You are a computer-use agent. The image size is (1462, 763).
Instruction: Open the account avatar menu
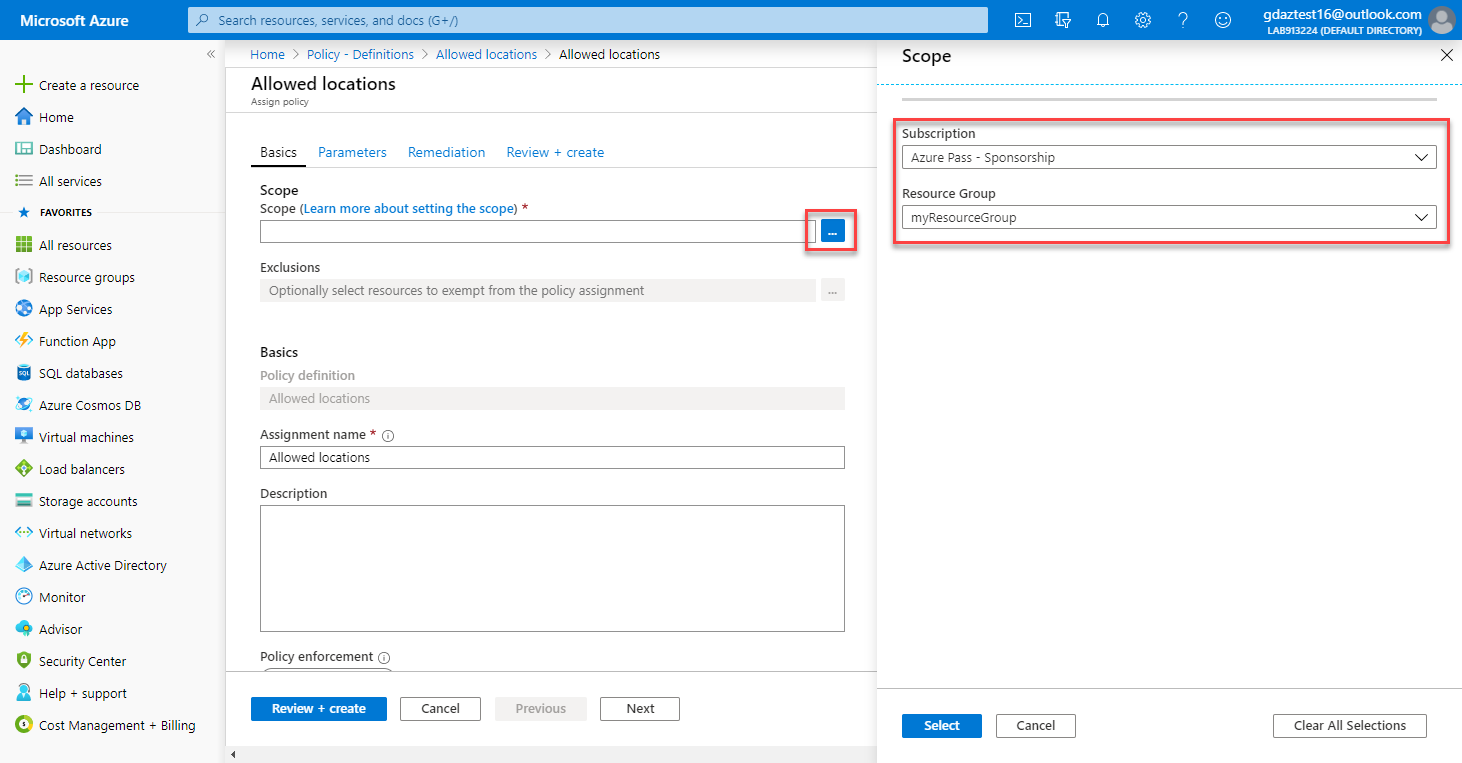[x=1441, y=20]
